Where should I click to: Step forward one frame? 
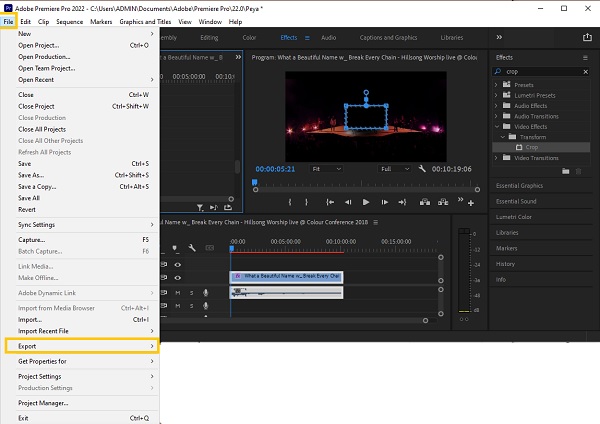pos(385,202)
